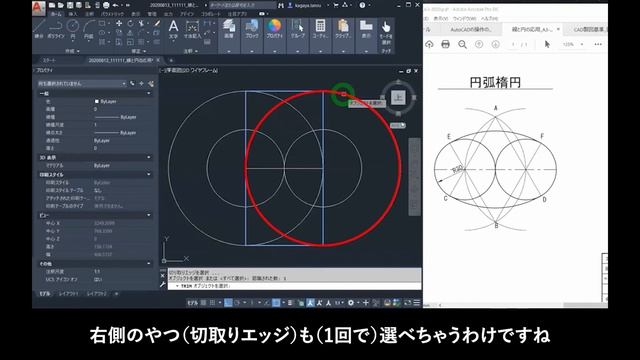Toggle grid display in status bar

pyautogui.click(x=204, y=303)
